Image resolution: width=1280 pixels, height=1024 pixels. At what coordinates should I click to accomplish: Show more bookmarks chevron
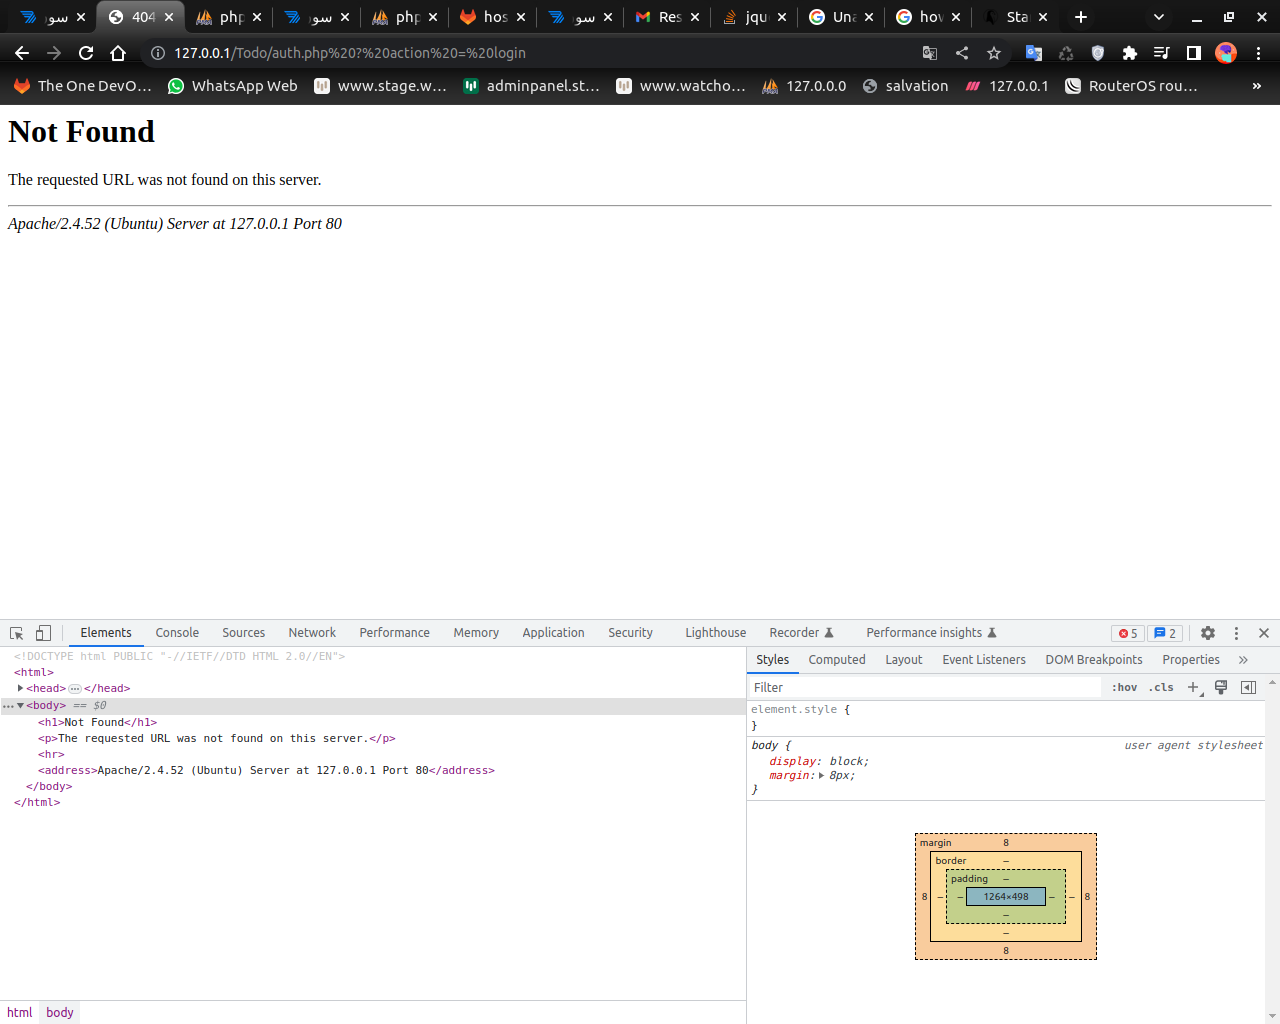coord(1257,86)
